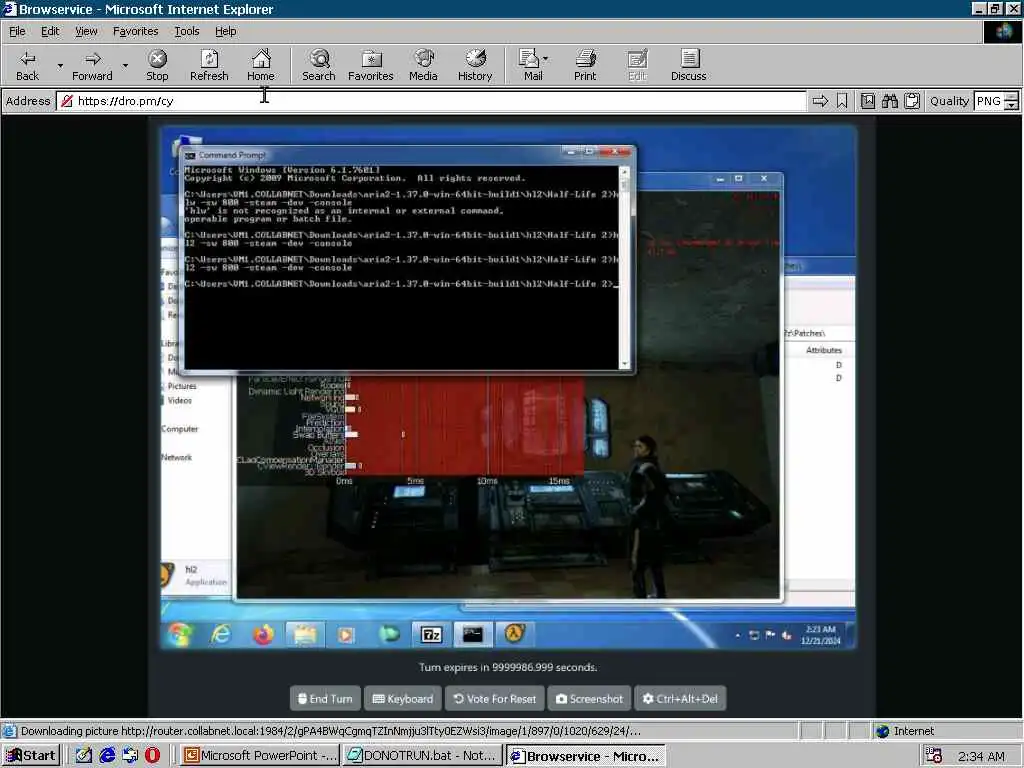Click the Discuss toolbar button
The image size is (1024, 768).
[688, 65]
